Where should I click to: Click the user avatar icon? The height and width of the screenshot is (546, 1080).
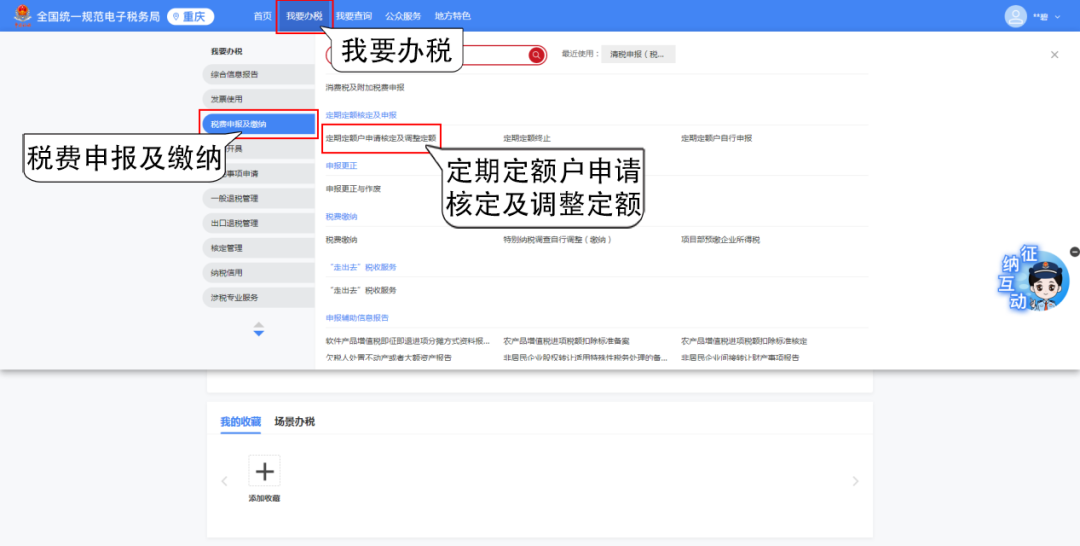tap(1015, 17)
